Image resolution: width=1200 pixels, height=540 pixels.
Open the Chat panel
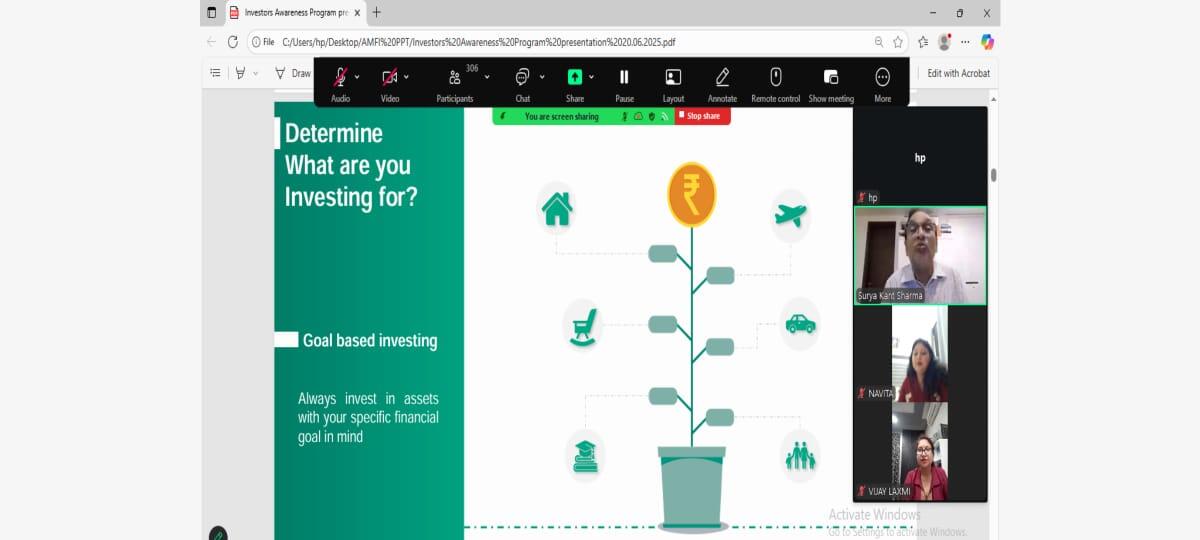522,78
